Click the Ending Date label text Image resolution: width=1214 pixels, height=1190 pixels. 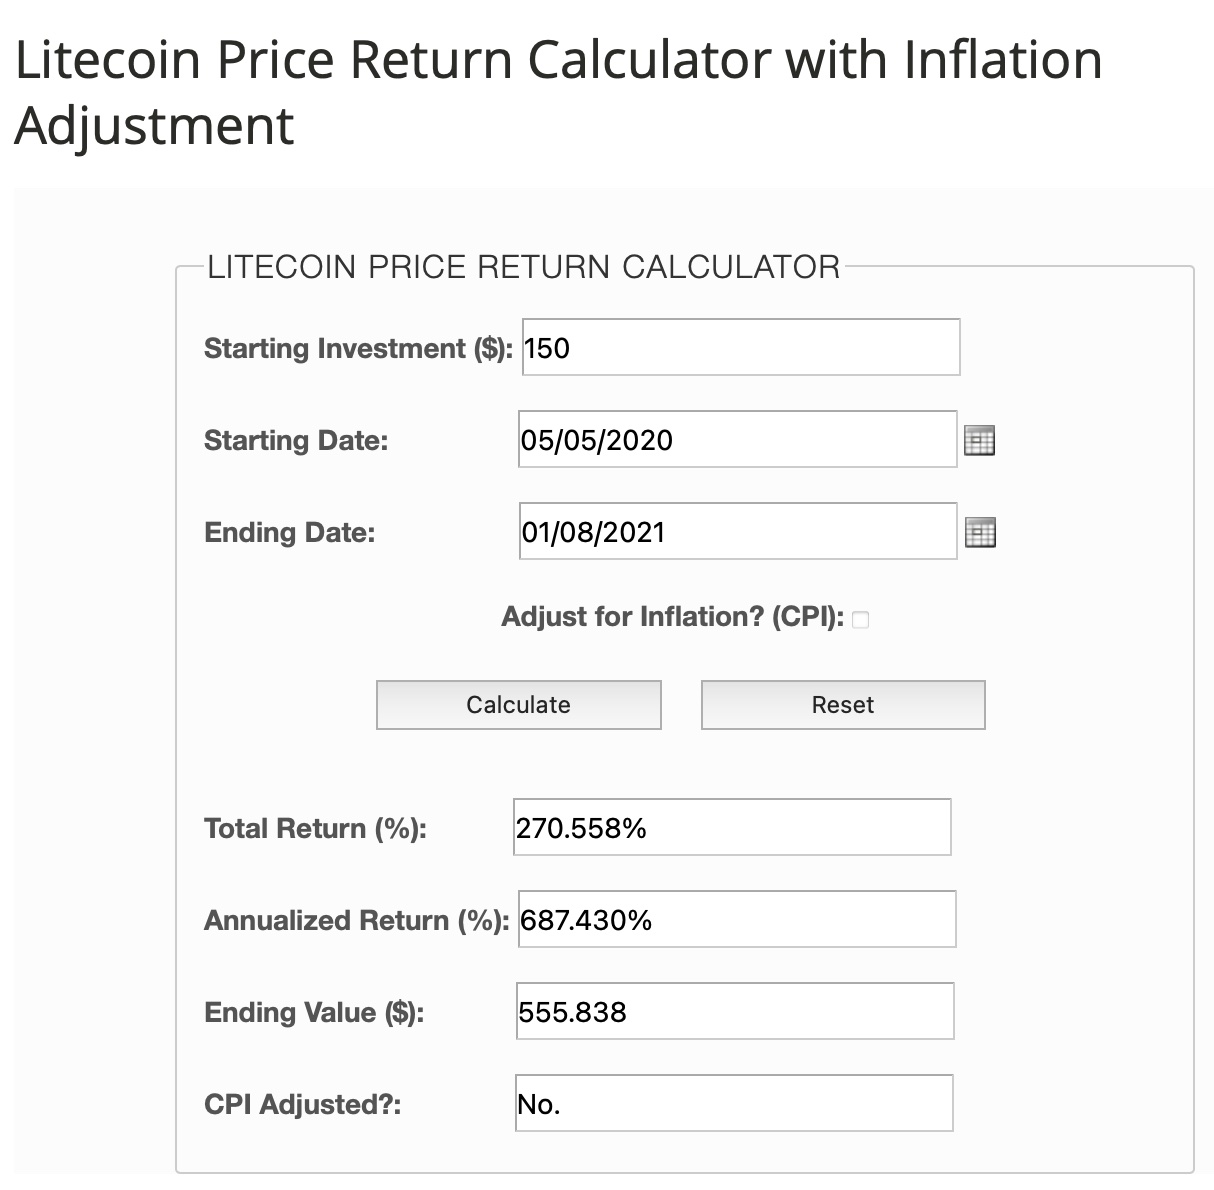pos(290,533)
